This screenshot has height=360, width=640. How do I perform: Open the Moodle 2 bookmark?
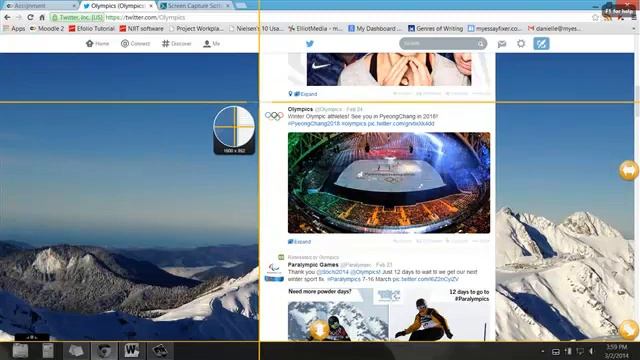pos(47,29)
